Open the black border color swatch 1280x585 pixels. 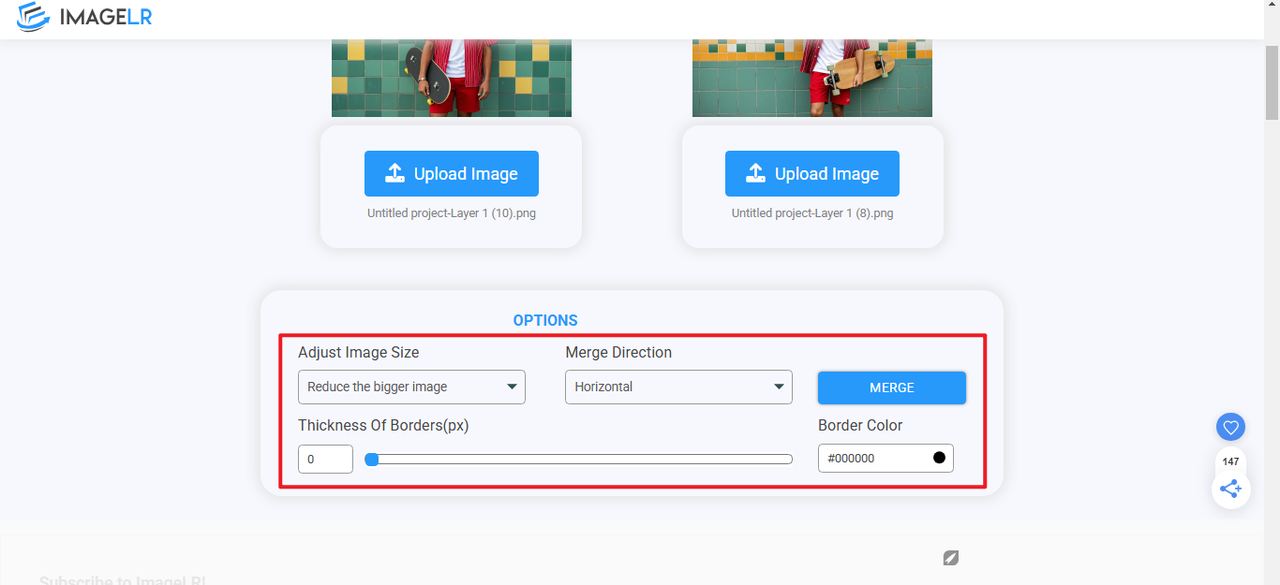click(x=939, y=458)
